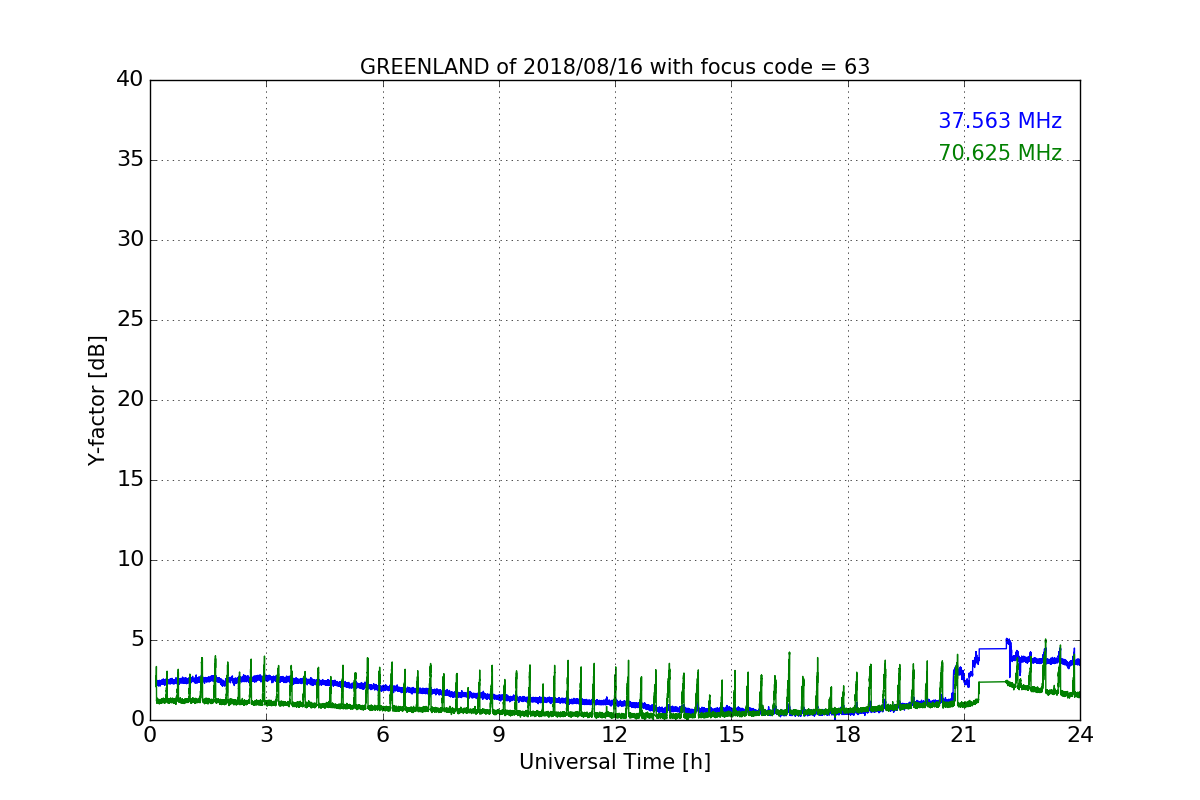This screenshot has height=800, width=1200.
Task: Select the 70.625 MHz legend label
Action: click(1000, 153)
